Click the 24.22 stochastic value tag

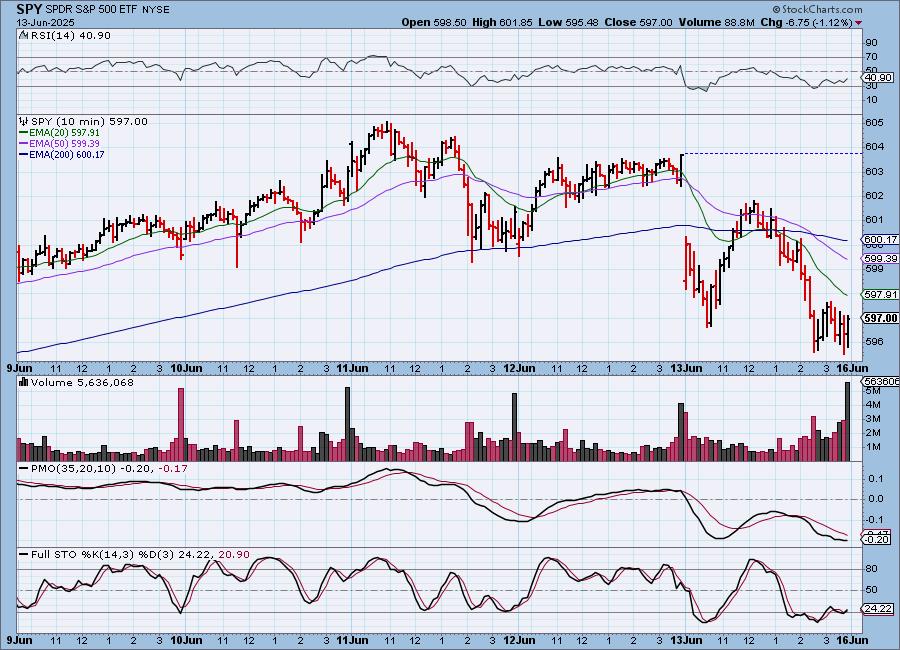coord(879,609)
